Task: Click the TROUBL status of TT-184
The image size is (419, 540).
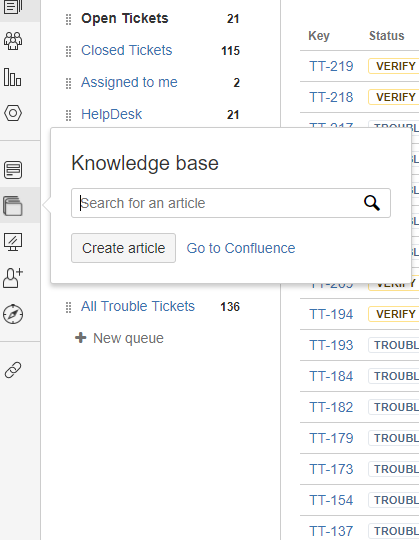Action: click(x=394, y=376)
